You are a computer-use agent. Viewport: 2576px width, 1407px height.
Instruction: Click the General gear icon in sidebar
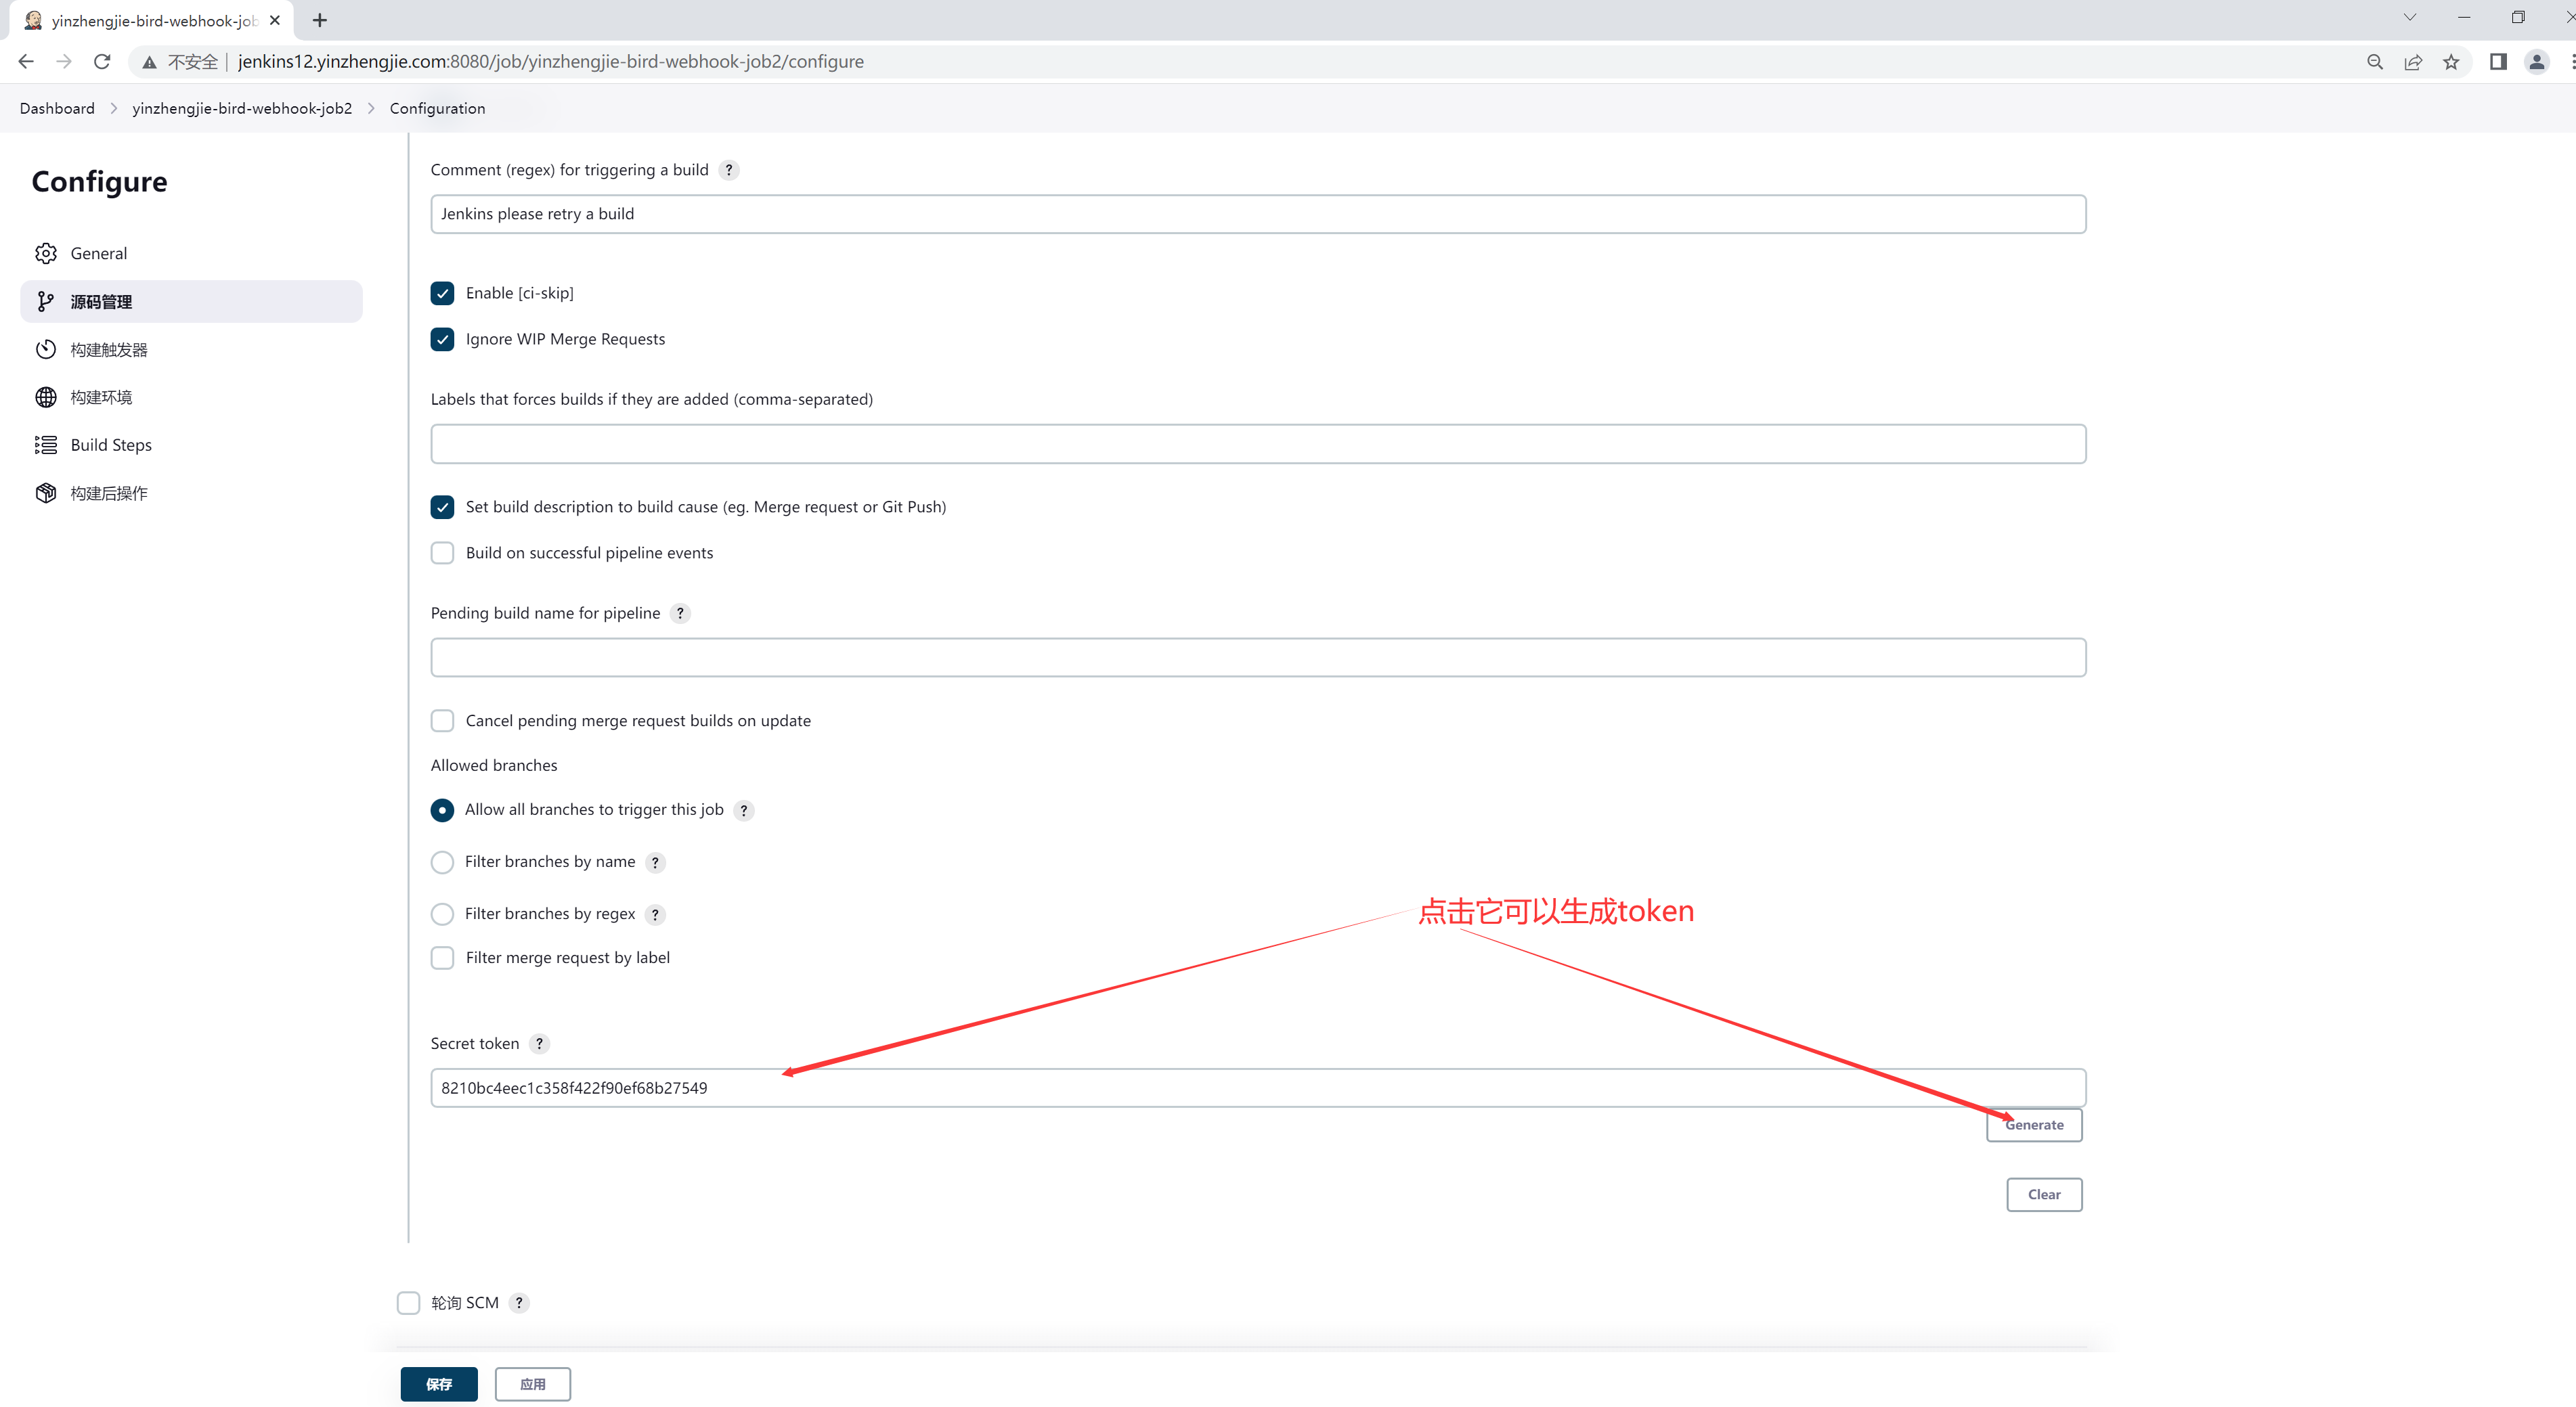[x=46, y=253]
